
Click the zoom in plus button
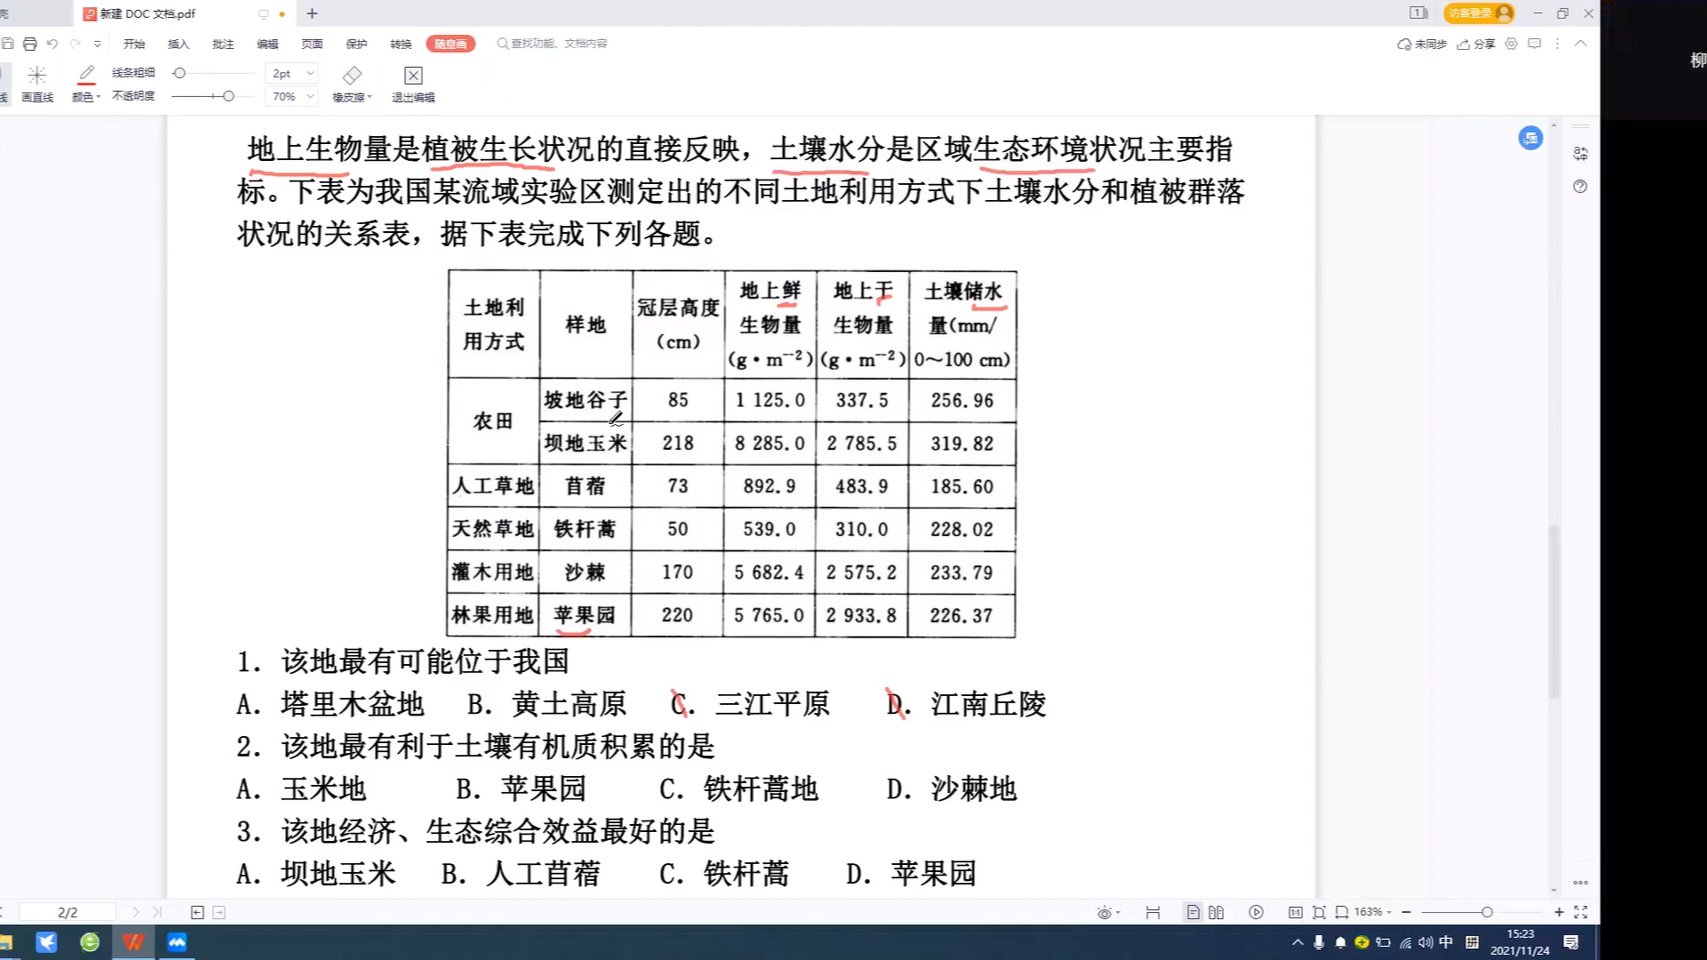[x=1559, y=912]
